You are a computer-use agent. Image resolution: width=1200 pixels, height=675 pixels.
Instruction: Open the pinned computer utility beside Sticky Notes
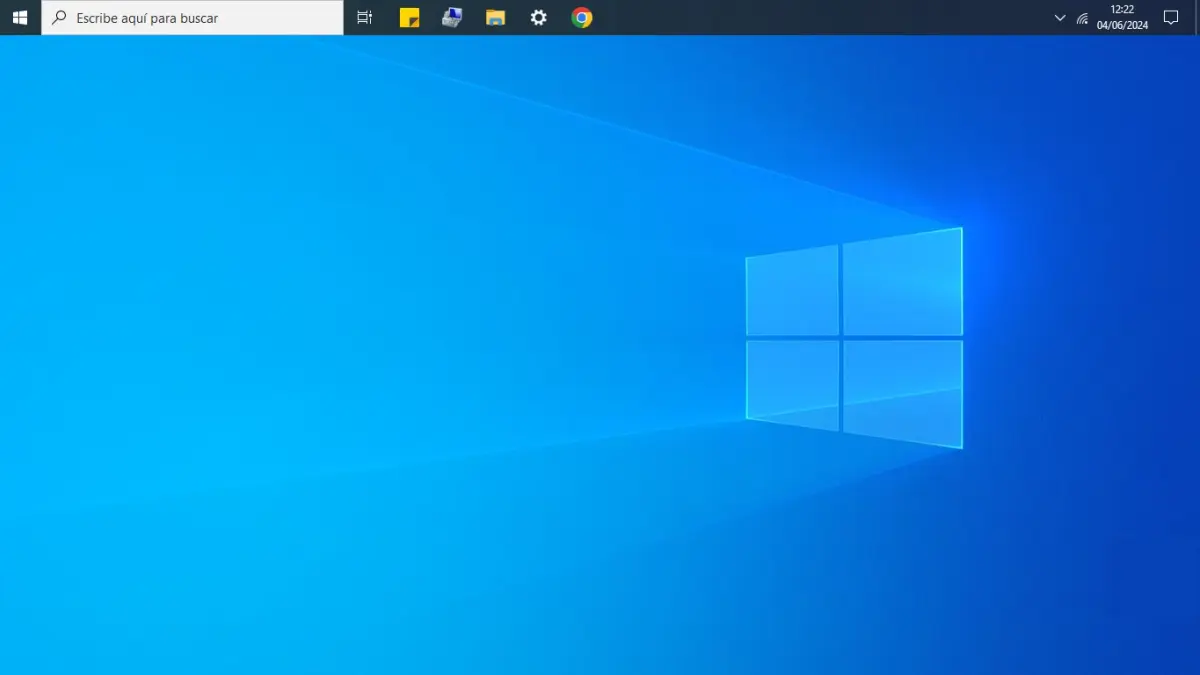[452, 18]
